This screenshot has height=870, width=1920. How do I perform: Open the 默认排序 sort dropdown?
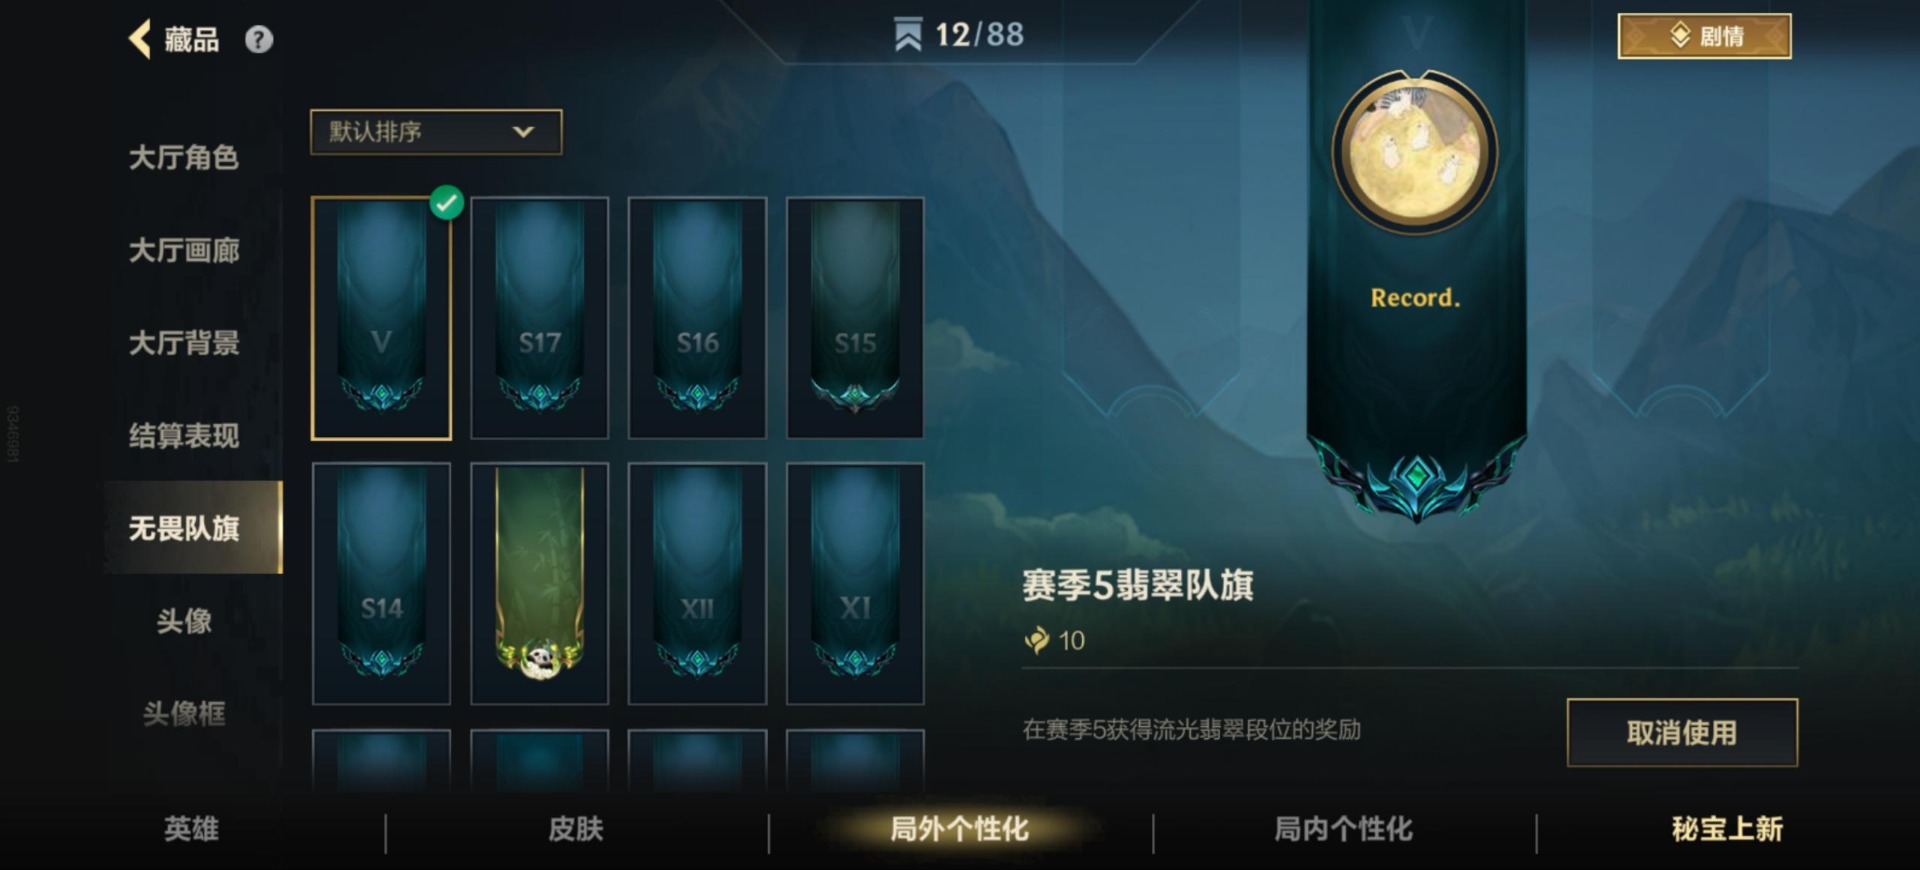coord(436,132)
